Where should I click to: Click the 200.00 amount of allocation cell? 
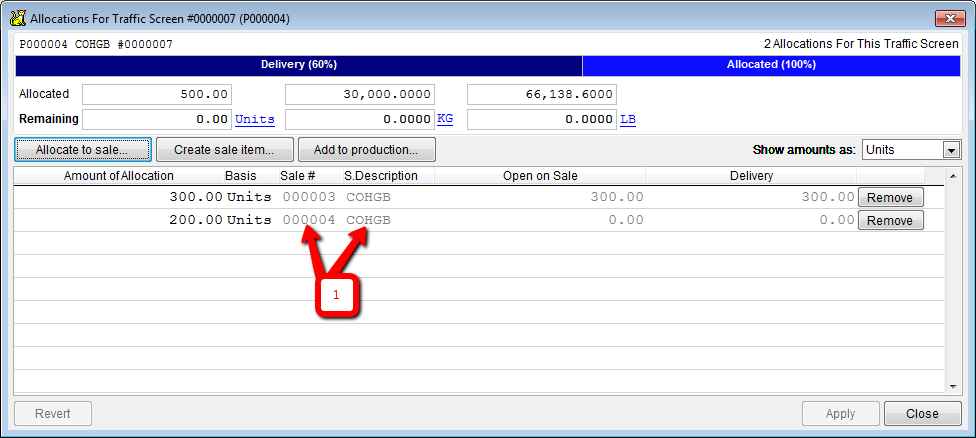pyautogui.click(x=118, y=220)
